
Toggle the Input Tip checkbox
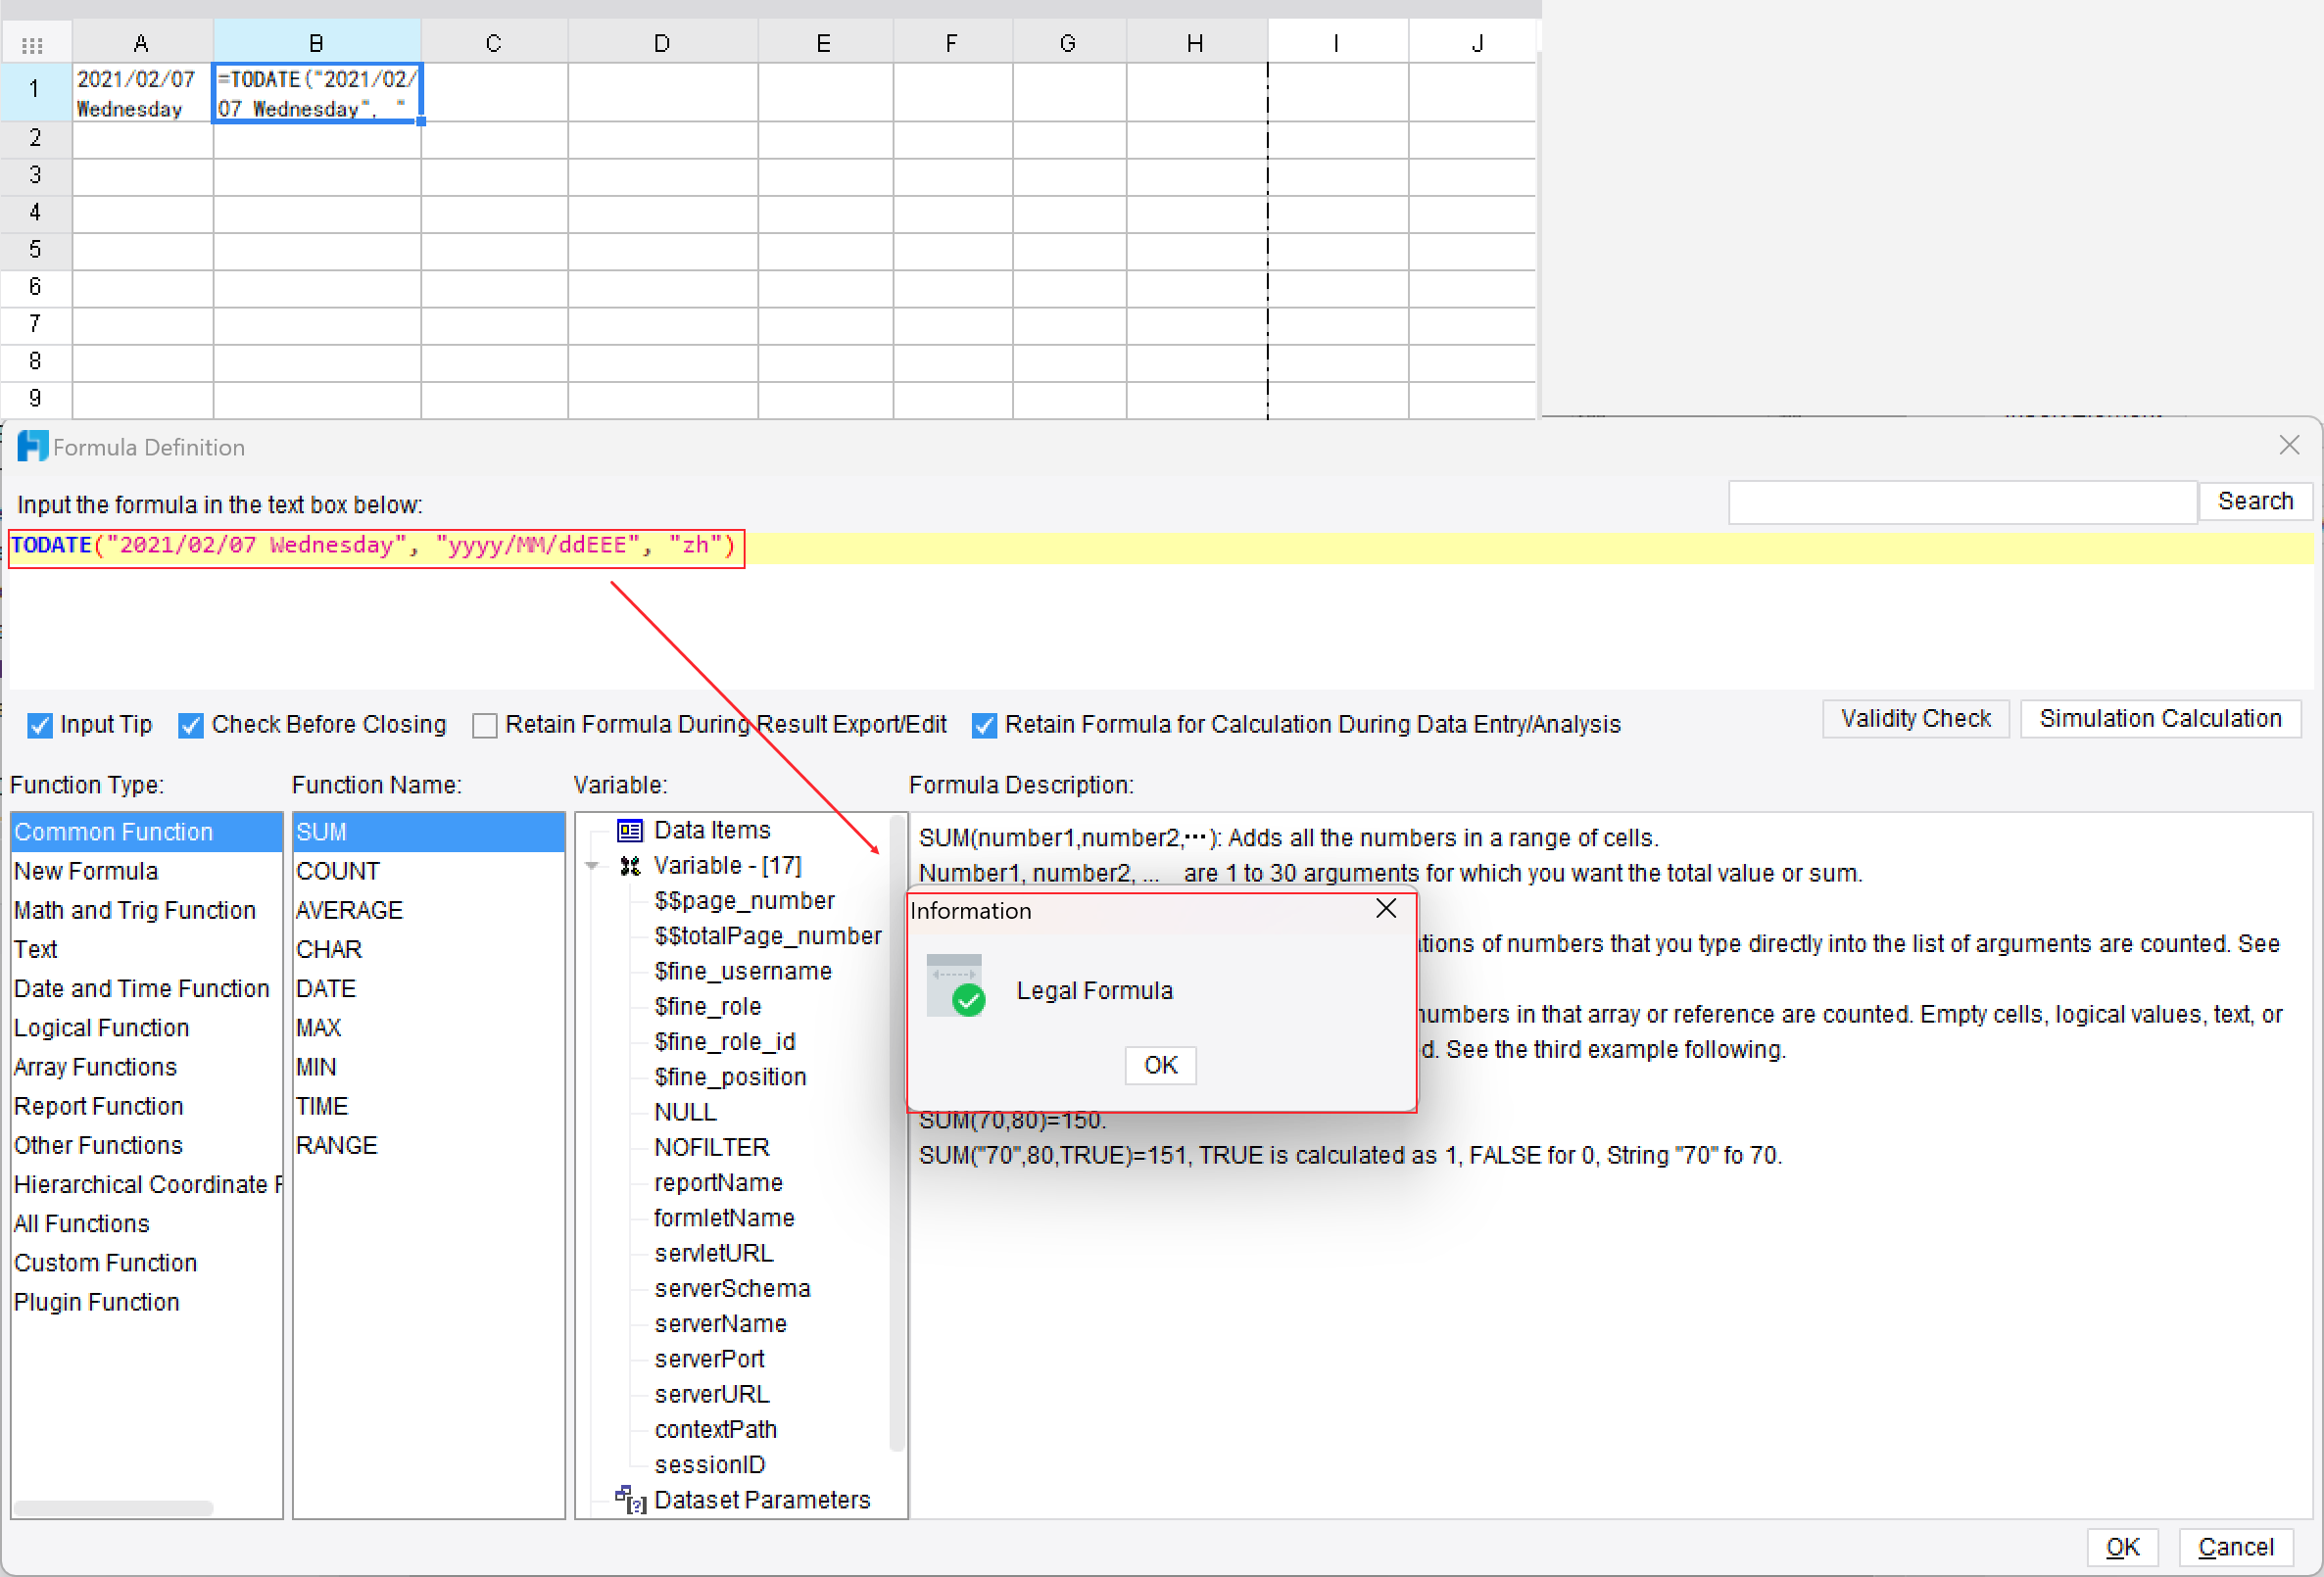[40, 725]
